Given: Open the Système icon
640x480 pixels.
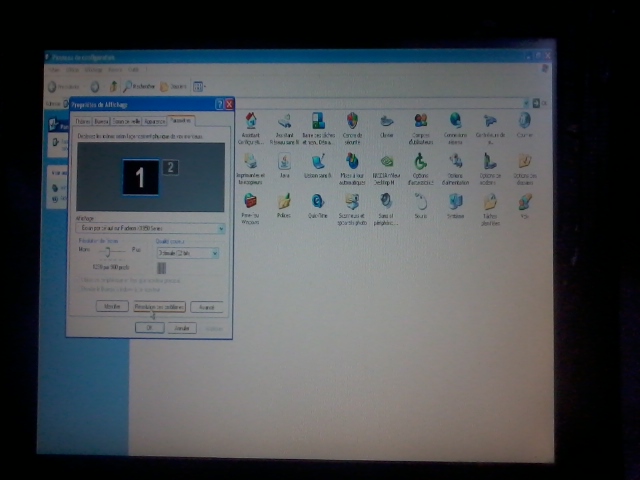Looking at the screenshot, I should [456, 206].
